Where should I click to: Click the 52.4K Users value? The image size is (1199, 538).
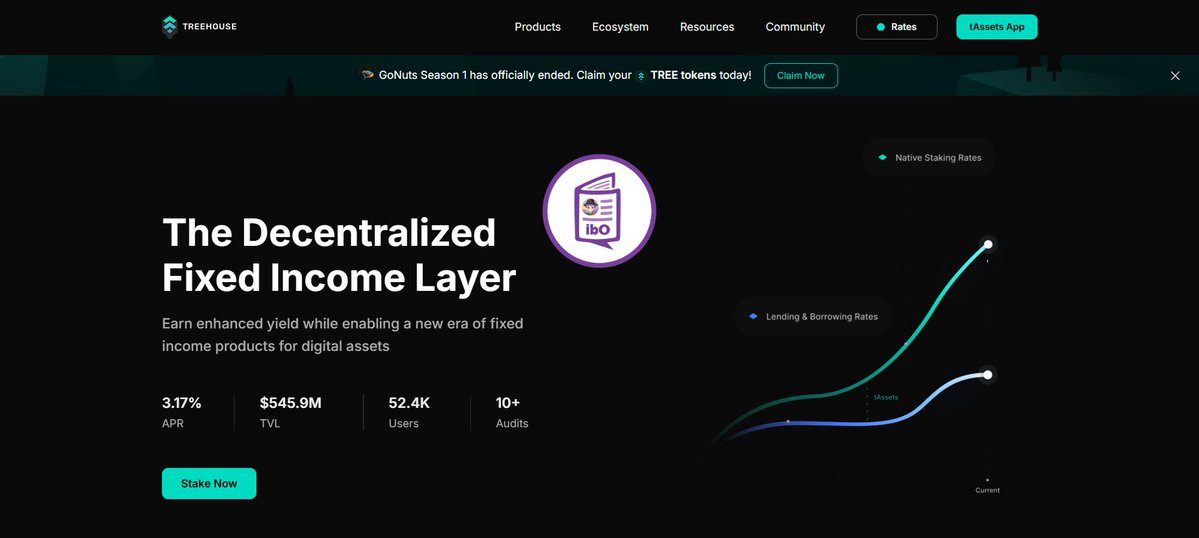click(411, 403)
